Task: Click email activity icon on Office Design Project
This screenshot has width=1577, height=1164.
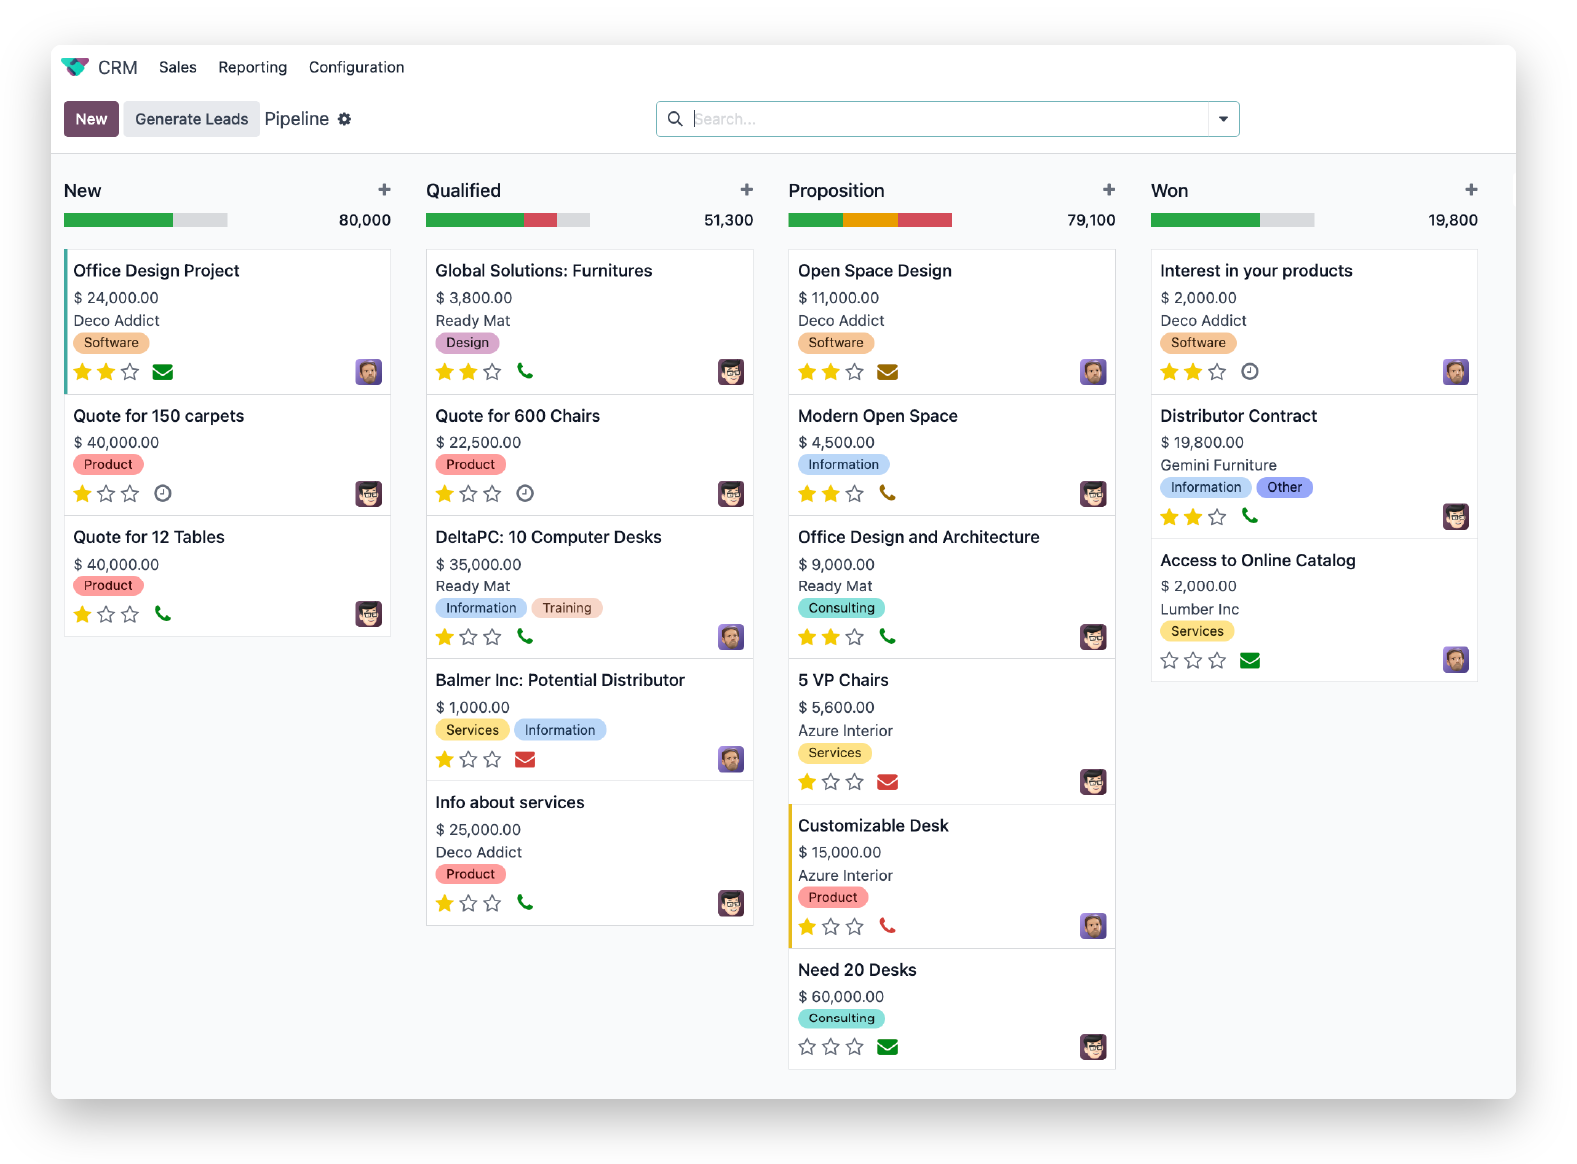Action: coord(163,372)
